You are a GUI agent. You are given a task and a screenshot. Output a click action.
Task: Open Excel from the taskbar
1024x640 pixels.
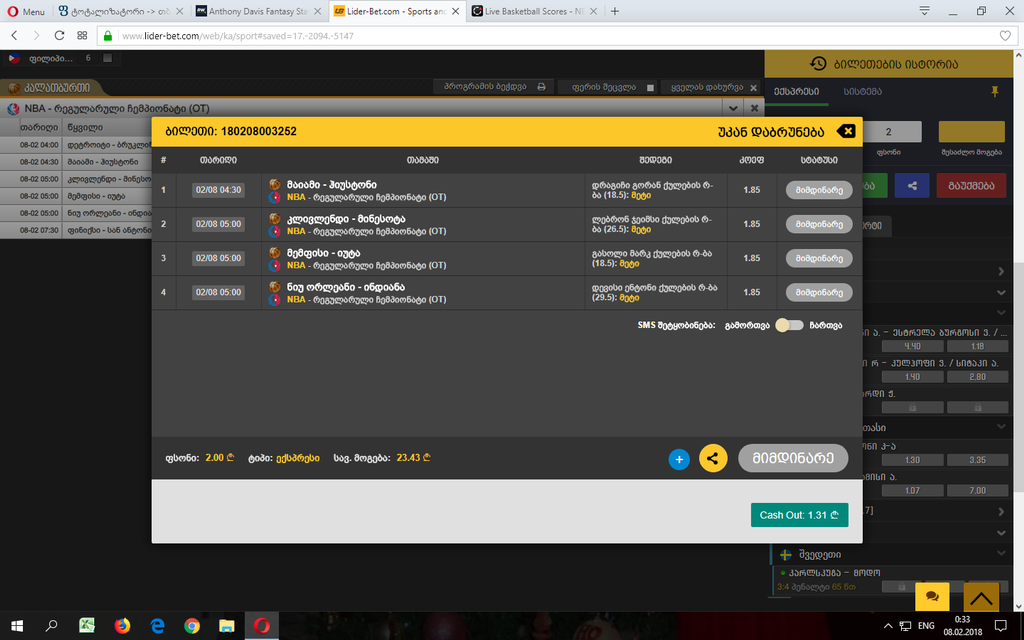tap(87, 626)
